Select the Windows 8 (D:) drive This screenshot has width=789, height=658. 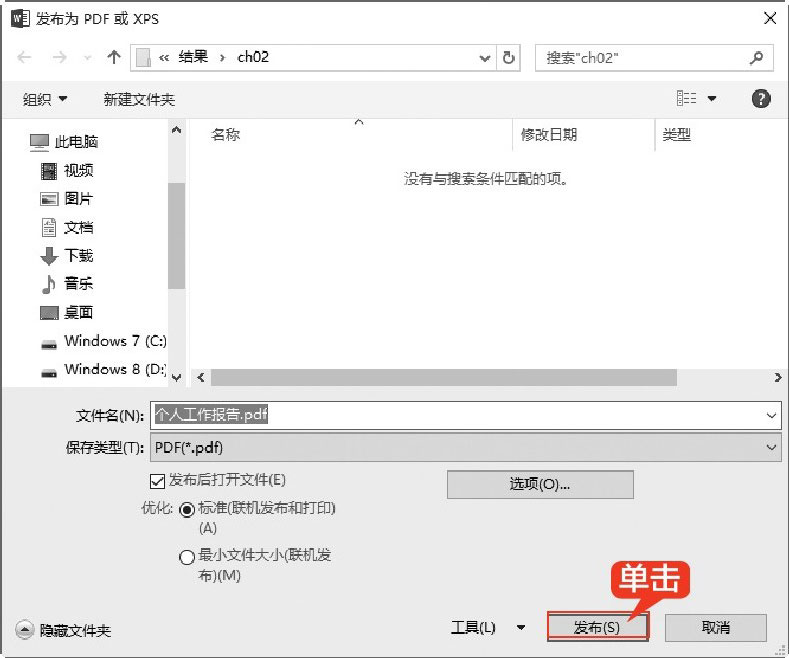pyautogui.click(x=115, y=369)
